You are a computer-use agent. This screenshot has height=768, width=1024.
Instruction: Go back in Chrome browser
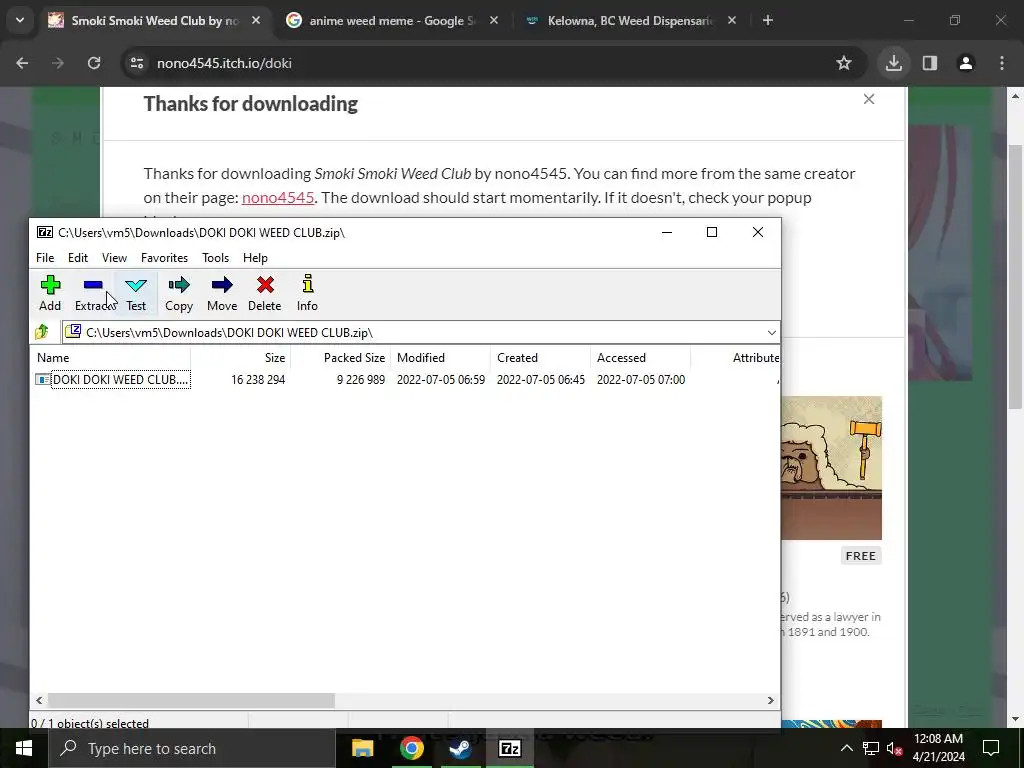[x=22, y=63]
